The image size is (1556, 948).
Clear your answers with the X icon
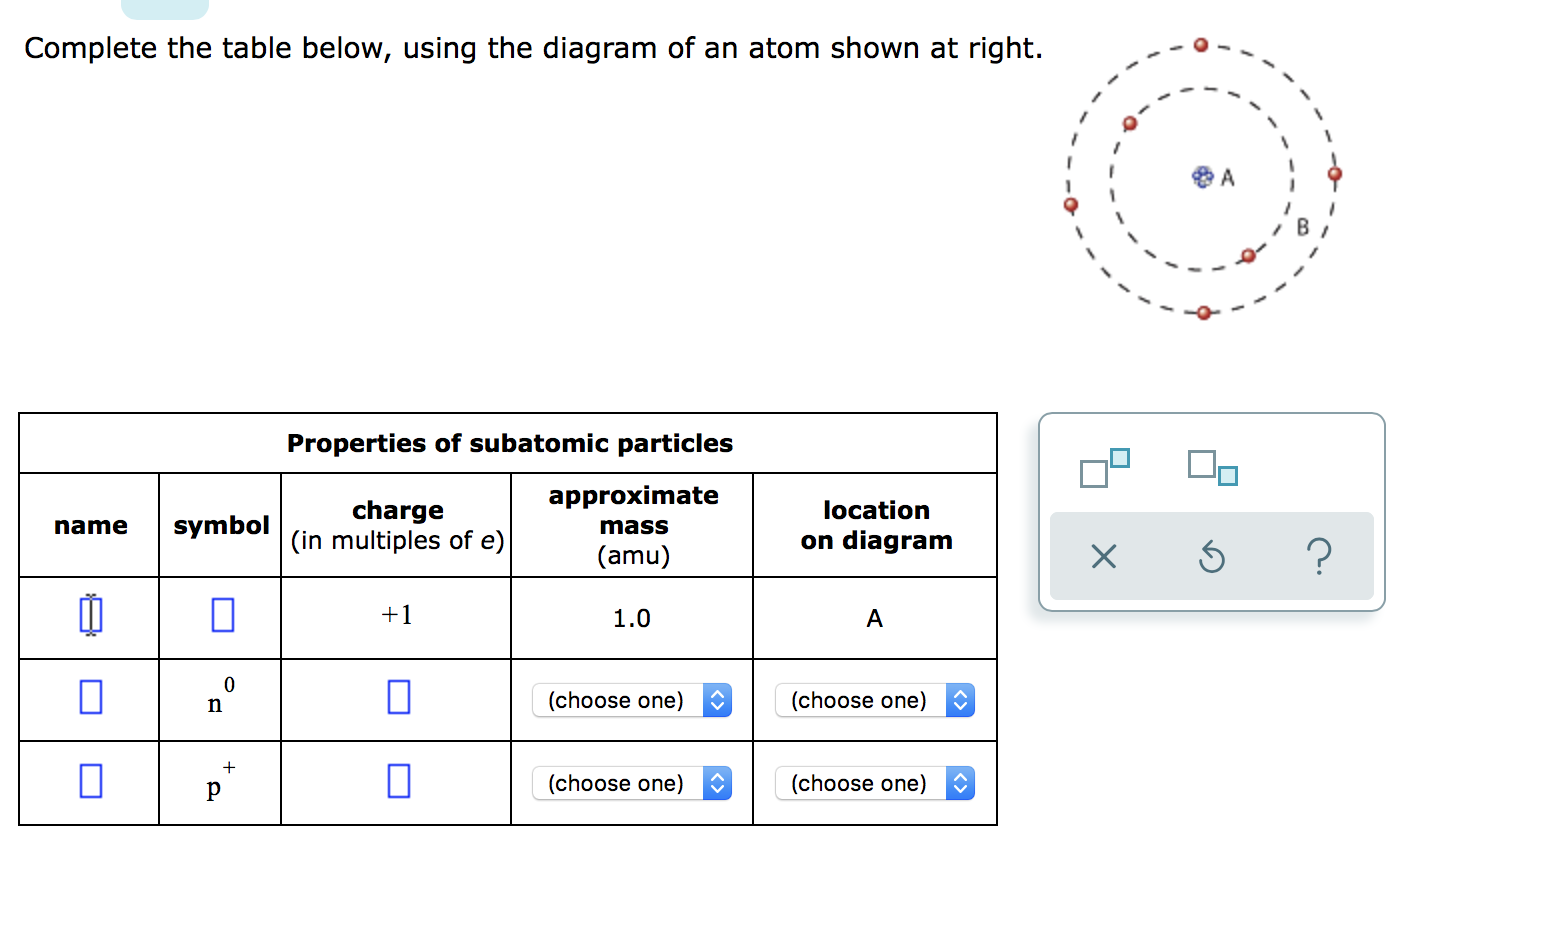(1103, 557)
